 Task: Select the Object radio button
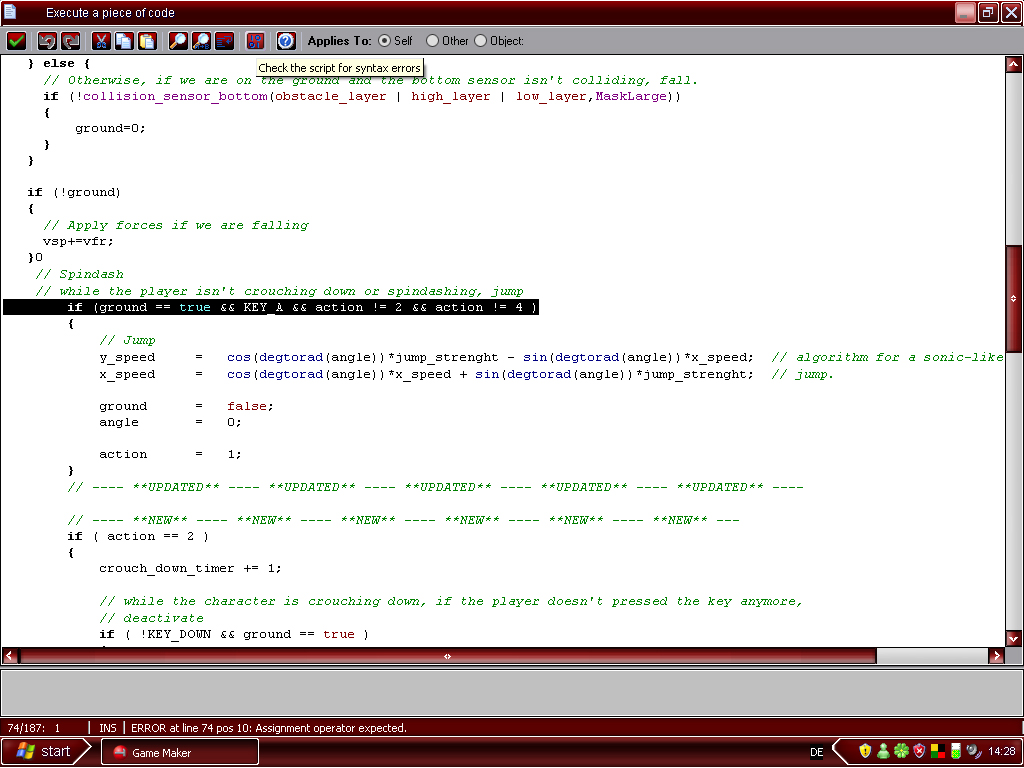point(481,40)
